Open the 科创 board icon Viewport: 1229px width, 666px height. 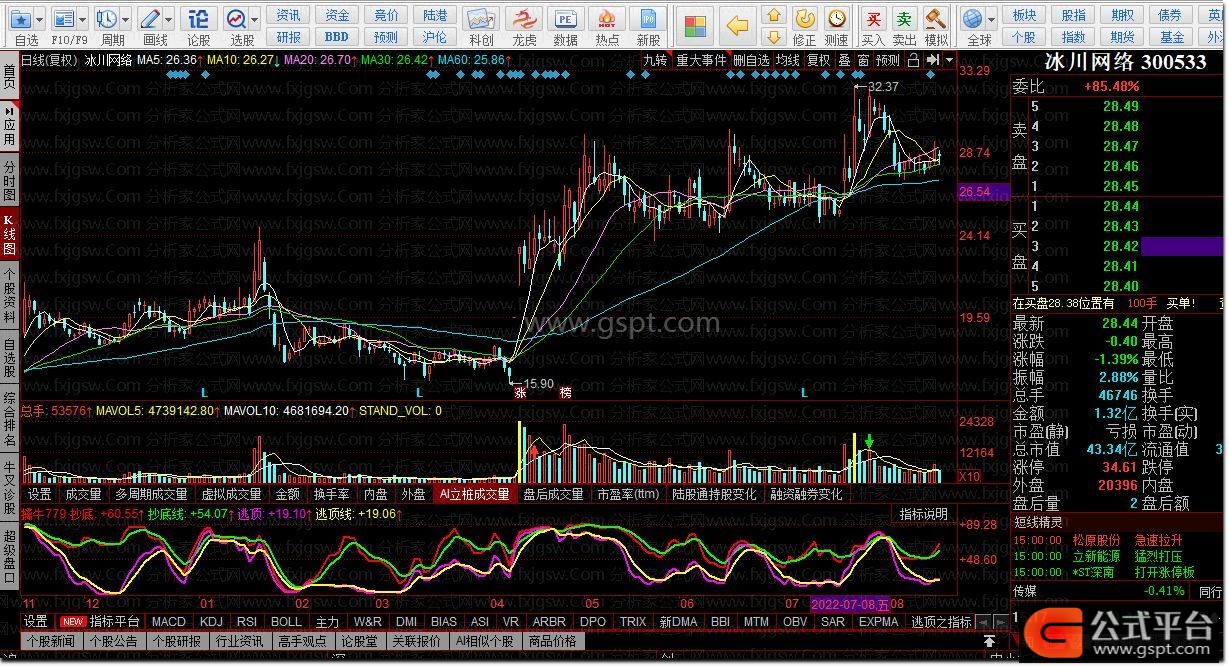[481, 20]
